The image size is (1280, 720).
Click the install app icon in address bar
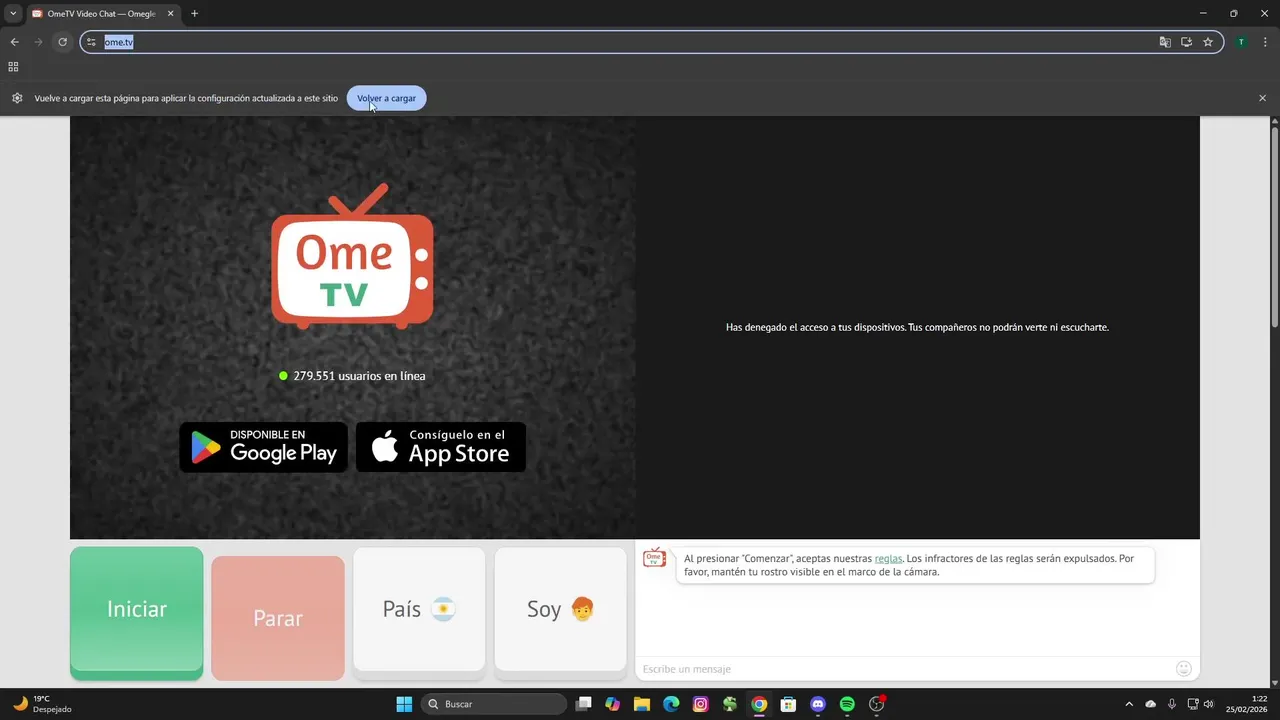coord(1187,42)
